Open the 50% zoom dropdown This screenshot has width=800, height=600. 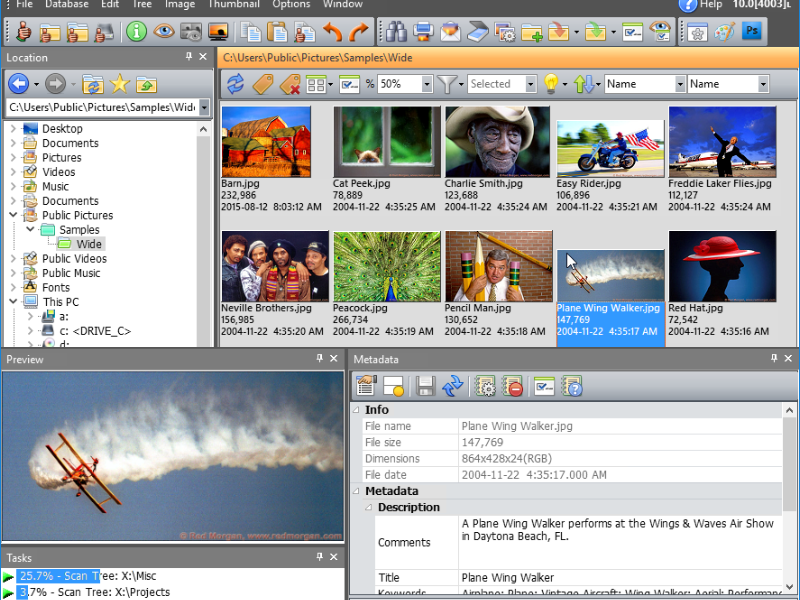[x=426, y=84]
